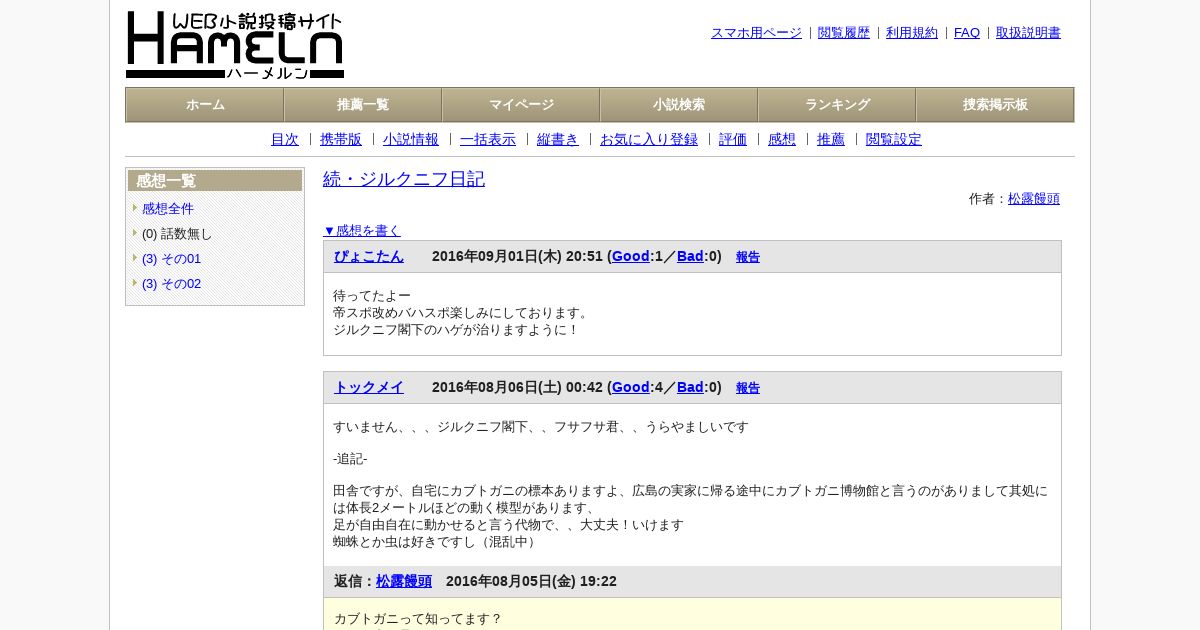1200x630 pixels.
Task: Click the date 2016年09月01日(木) 20:51
Action: tap(517, 257)
